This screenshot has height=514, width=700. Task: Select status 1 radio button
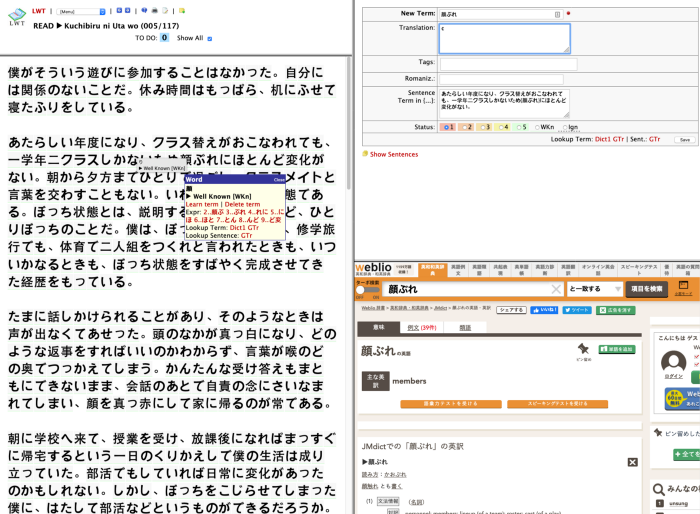coord(446,127)
